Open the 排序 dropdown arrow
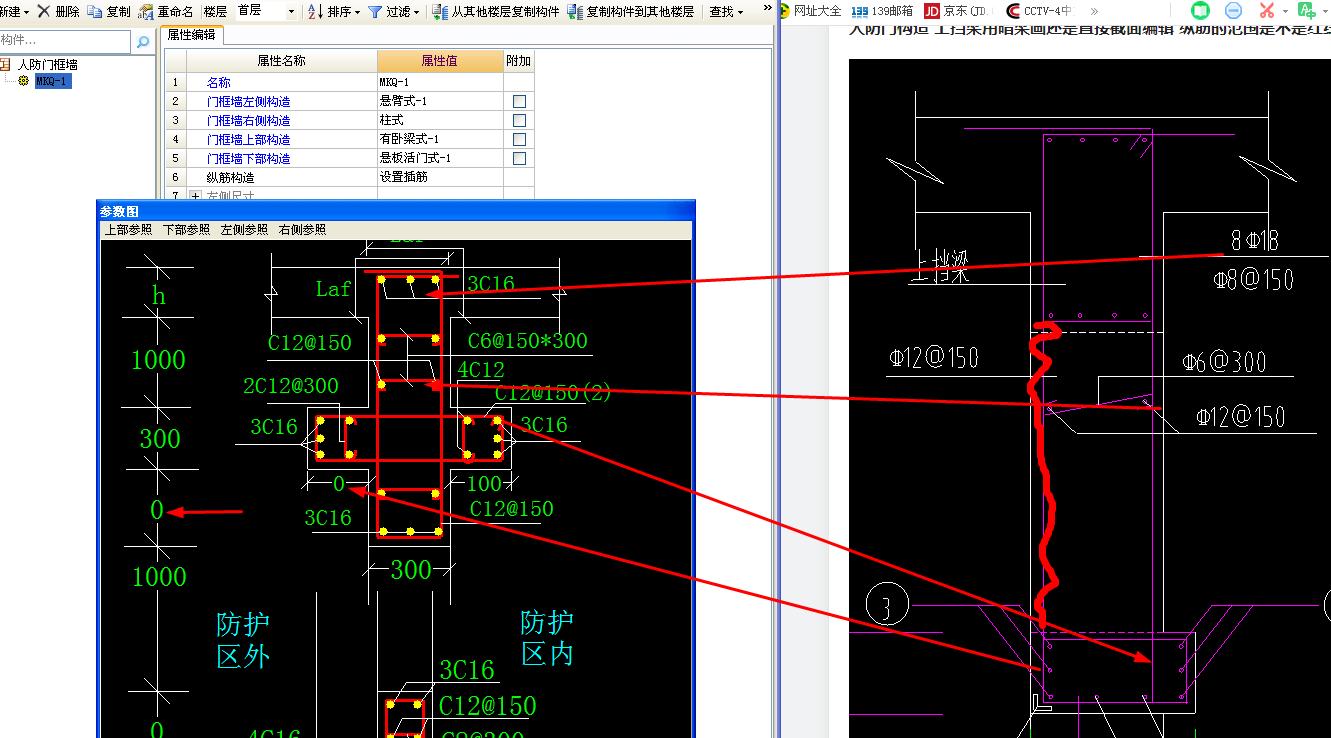This screenshot has height=738, width=1331. [357, 12]
